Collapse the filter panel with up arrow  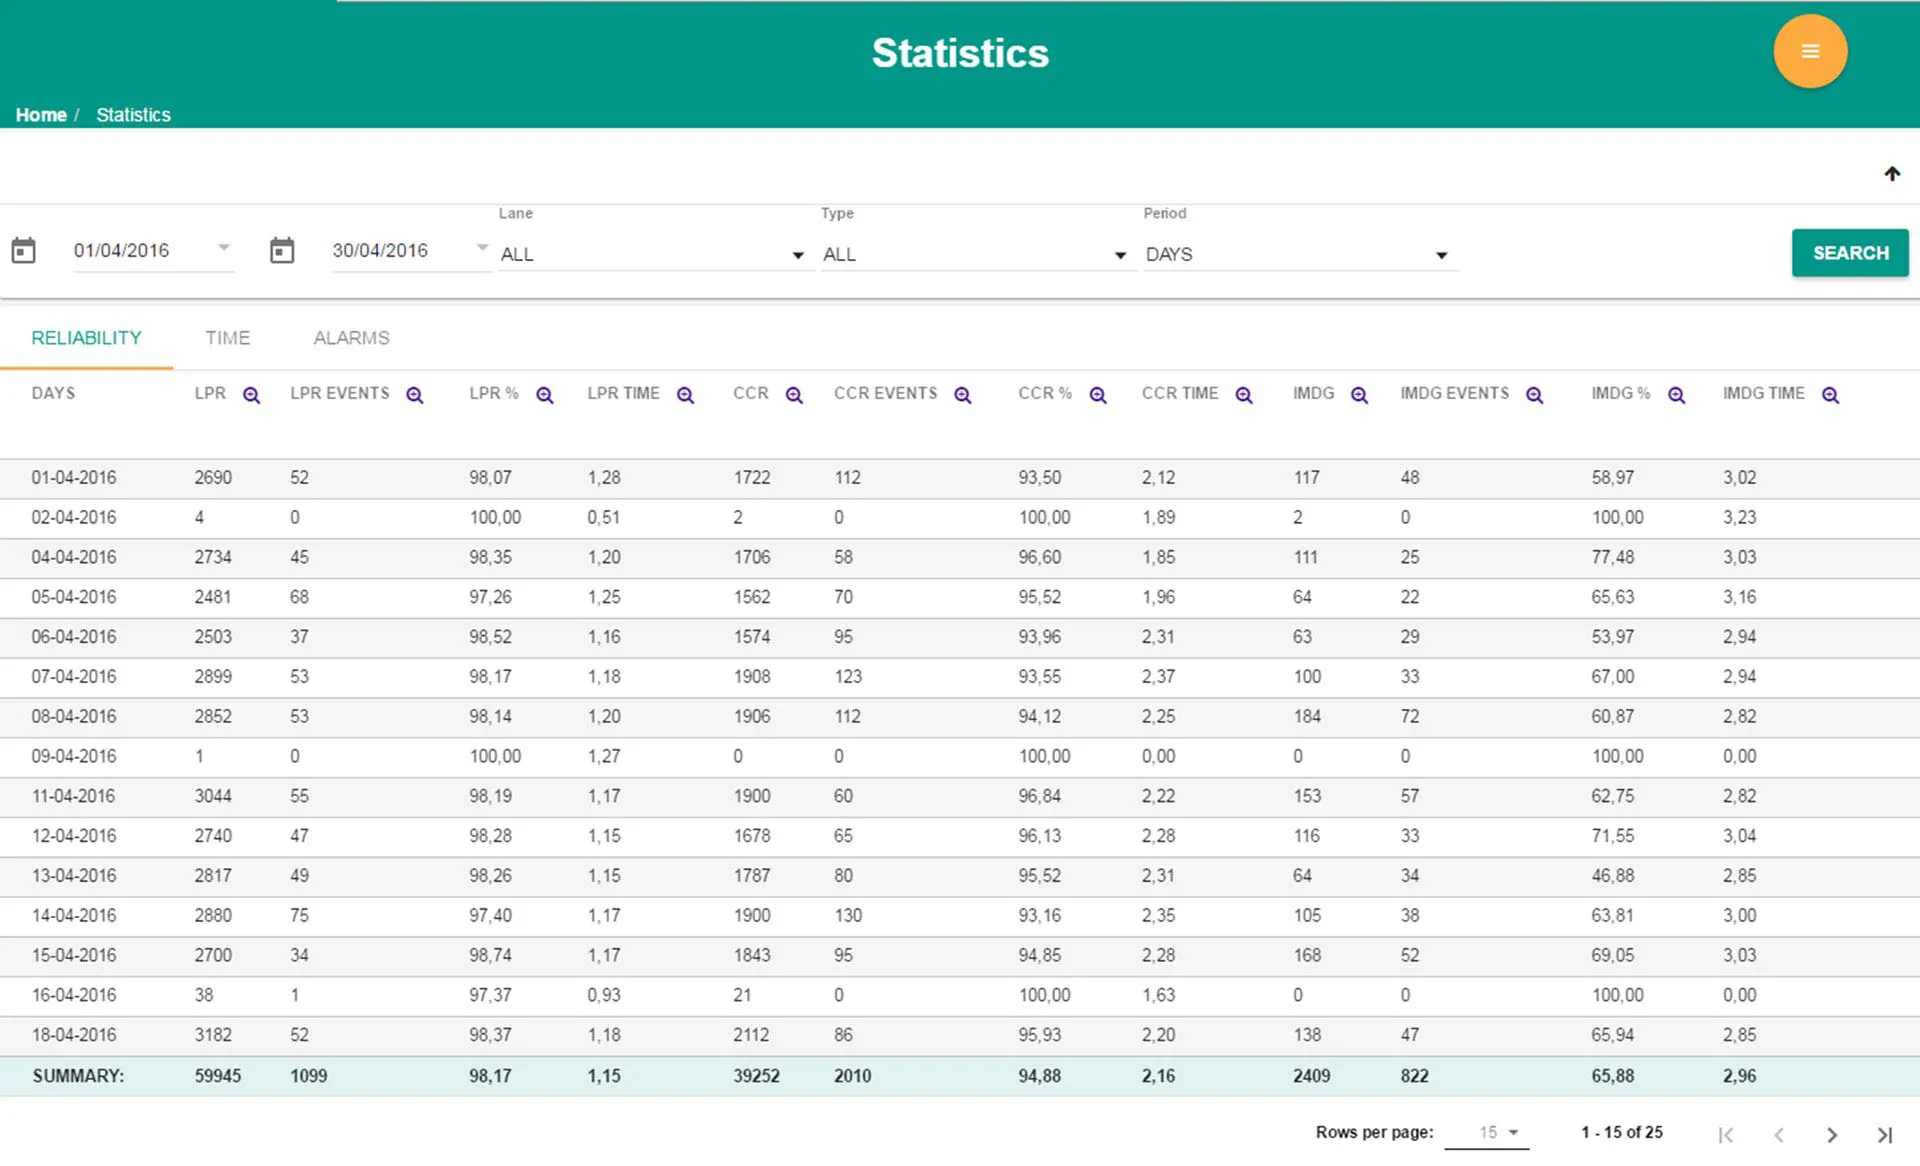click(1892, 173)
